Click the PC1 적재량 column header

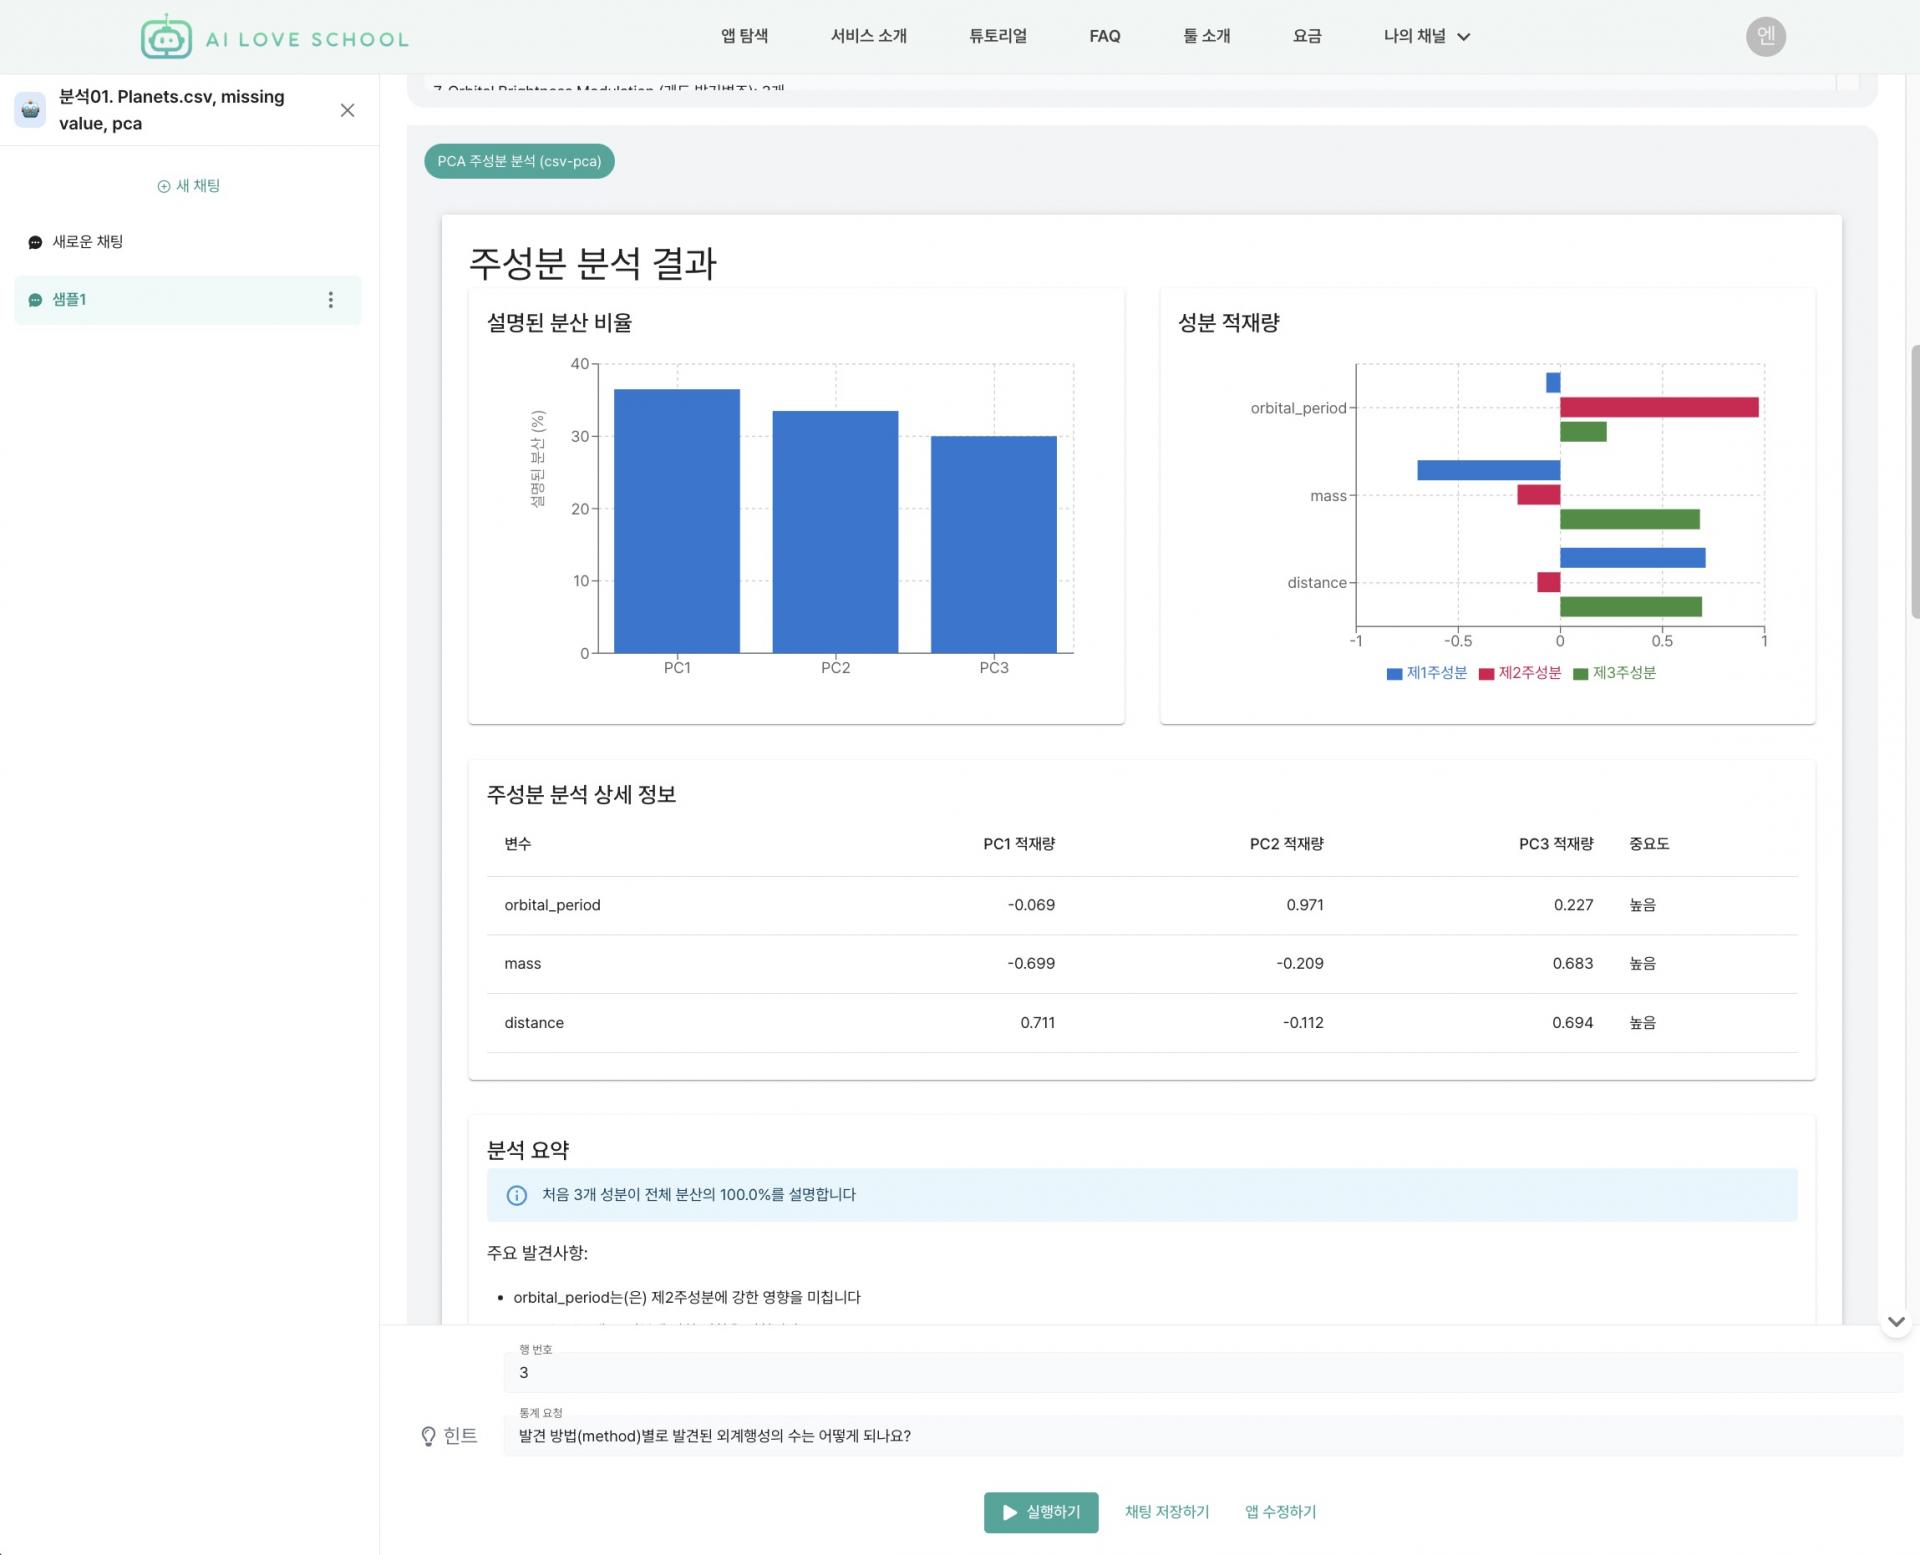pyautogui.click(x=1019, y=844)
